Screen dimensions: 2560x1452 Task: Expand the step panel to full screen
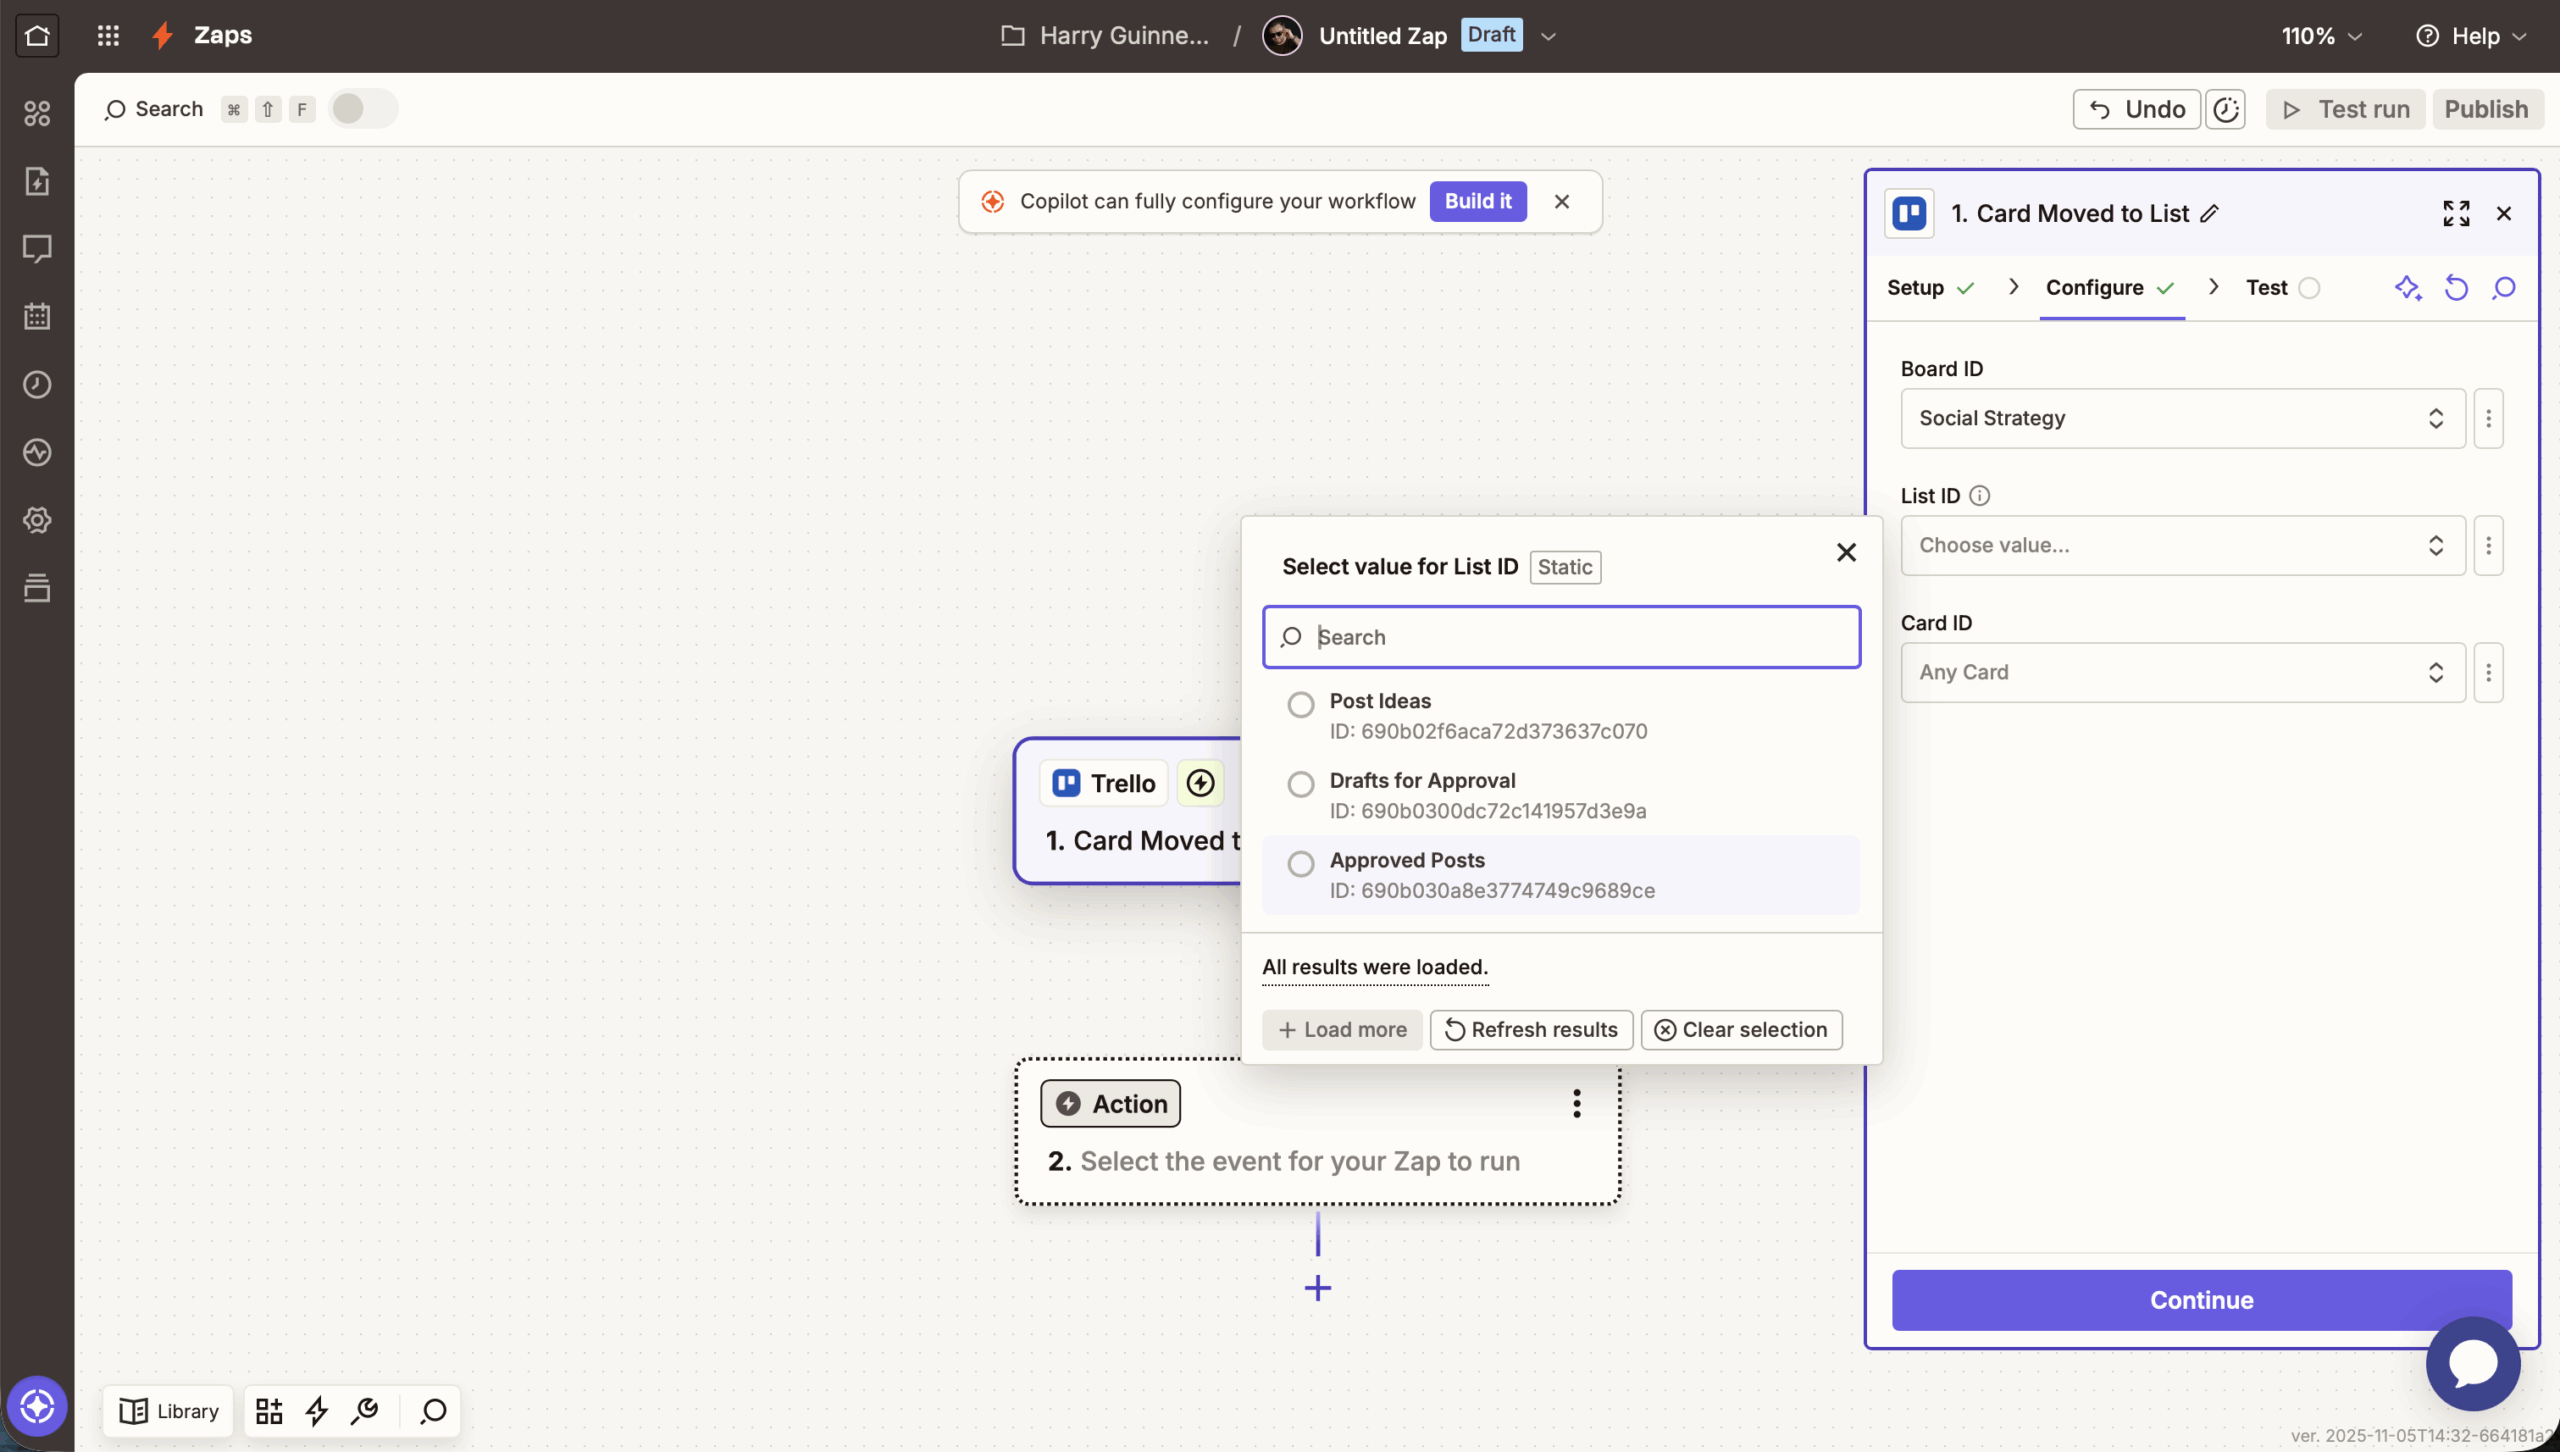[x=2456, y=213]
